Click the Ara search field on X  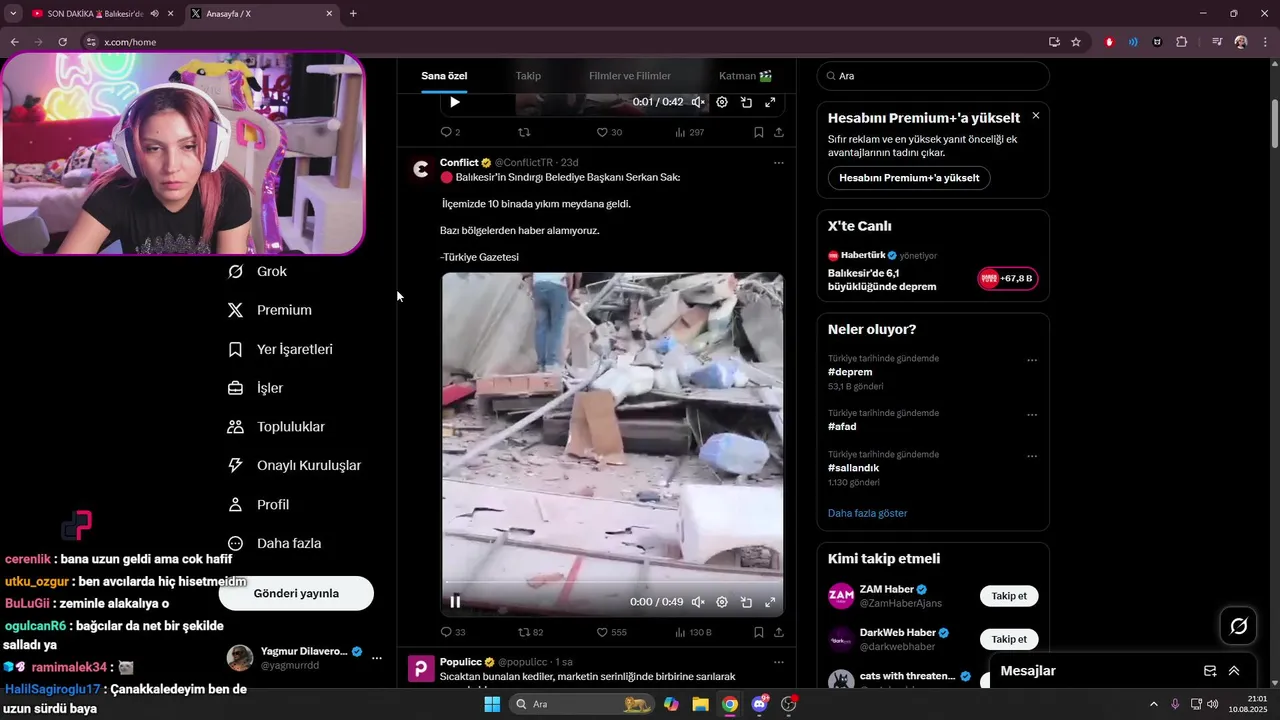click(x=933, y=76)
